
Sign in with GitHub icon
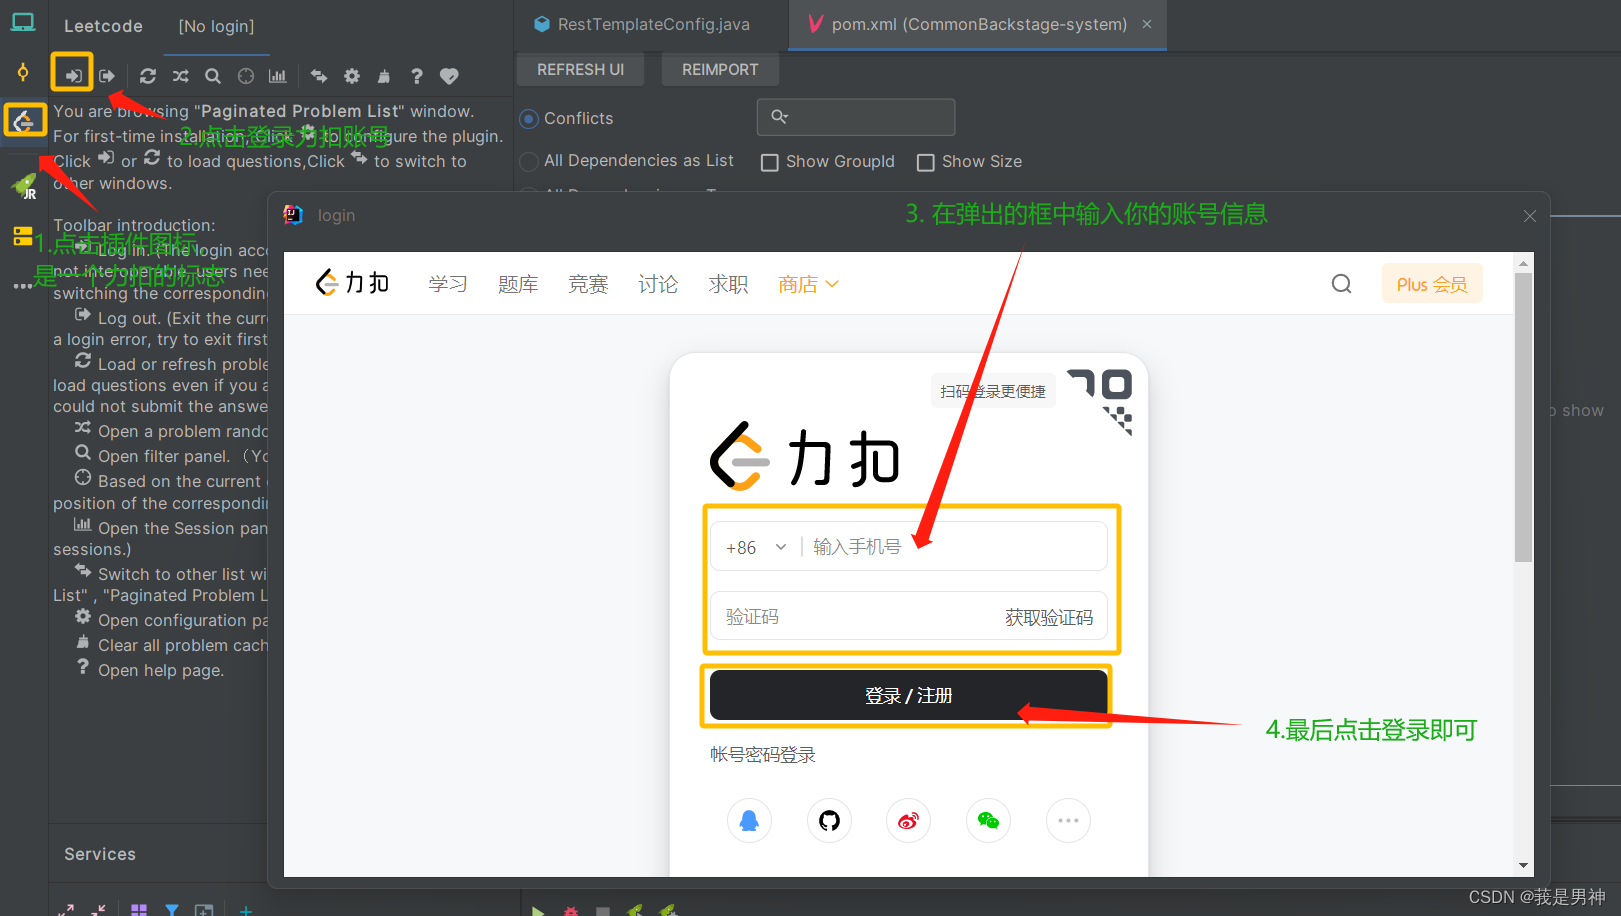pyautogui.click(x=829, y=821)
